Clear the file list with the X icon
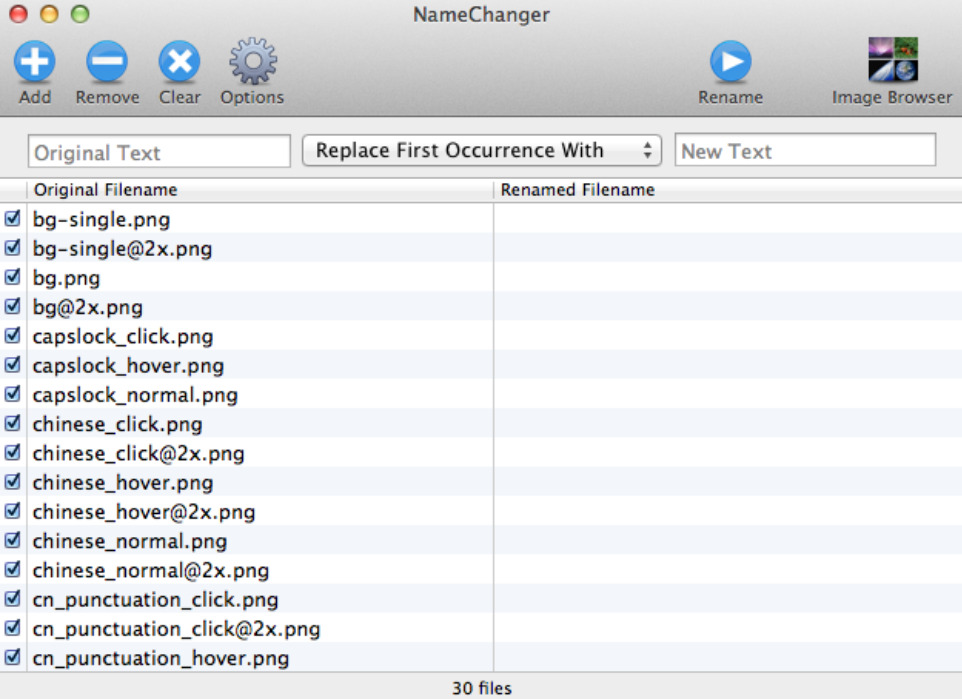The height and width of the screenshot is (699, 962). [x=179, y=62]
